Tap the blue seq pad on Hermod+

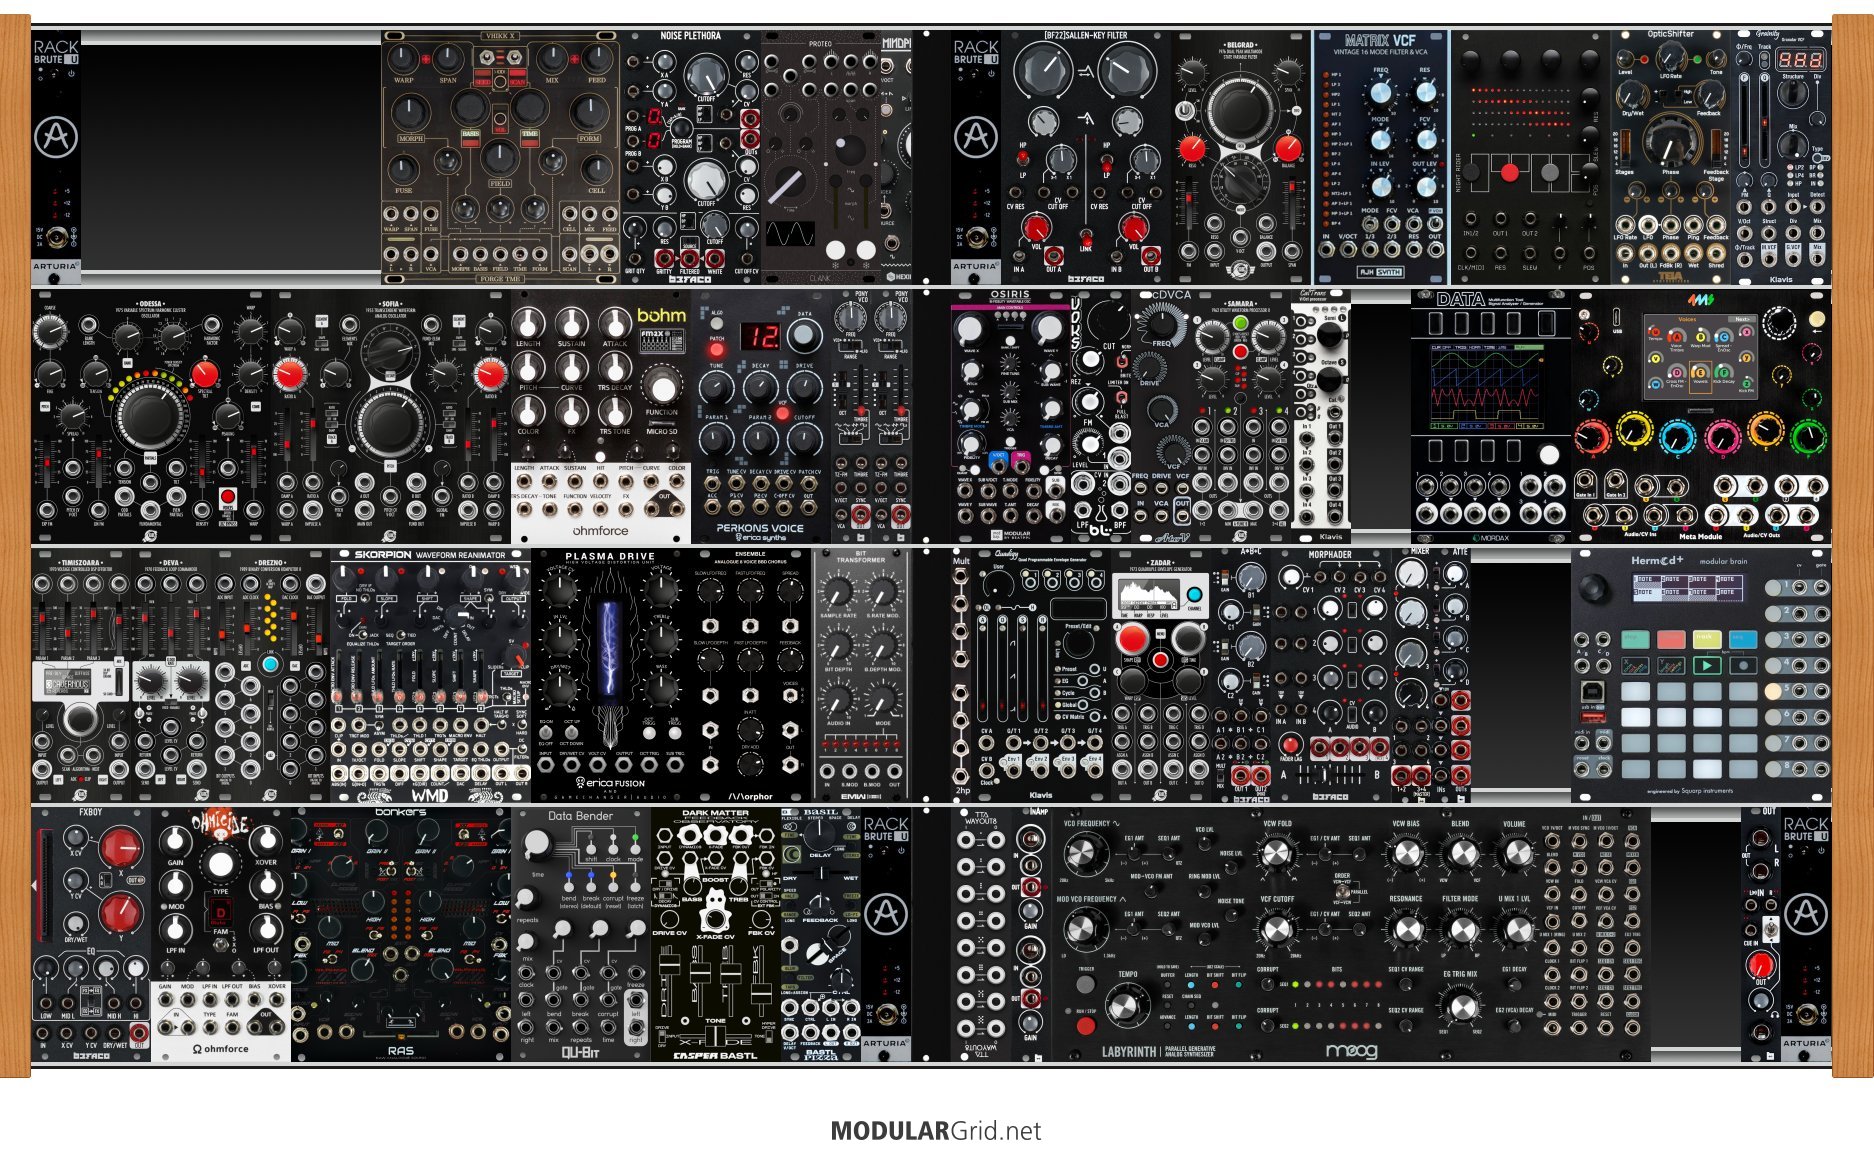[x=1743, y=638]
